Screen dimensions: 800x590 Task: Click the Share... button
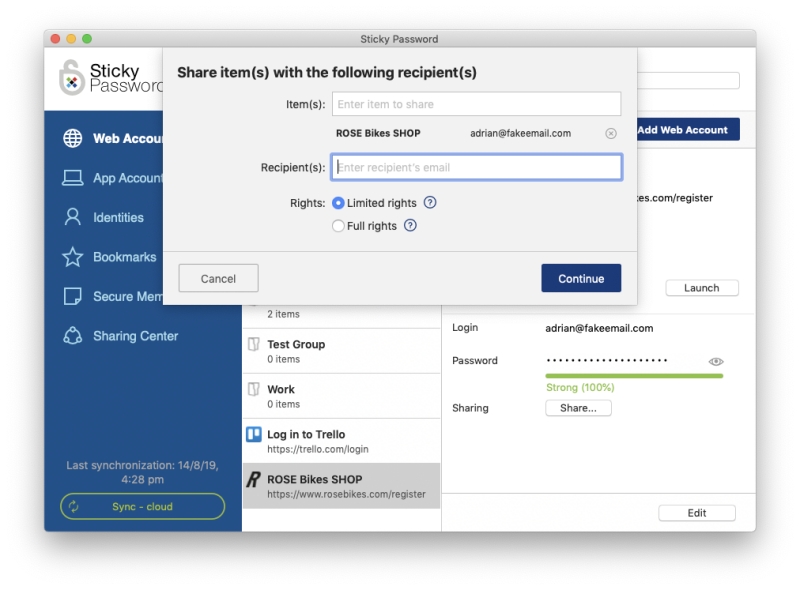click(578, 408)
